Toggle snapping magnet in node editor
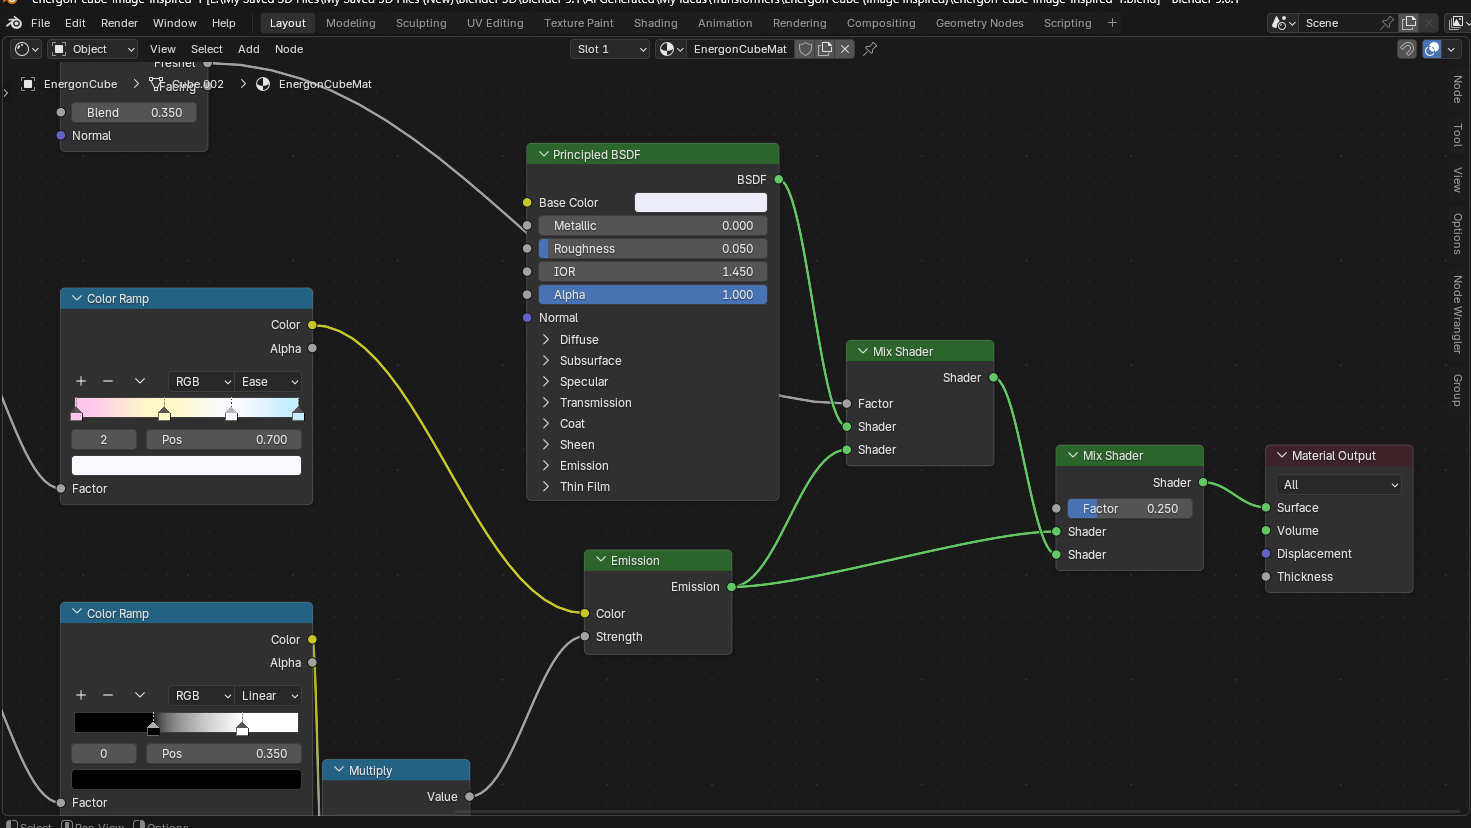Image resolution: width=1471 pixels, height=828 pixels. tap(1407, 49)
